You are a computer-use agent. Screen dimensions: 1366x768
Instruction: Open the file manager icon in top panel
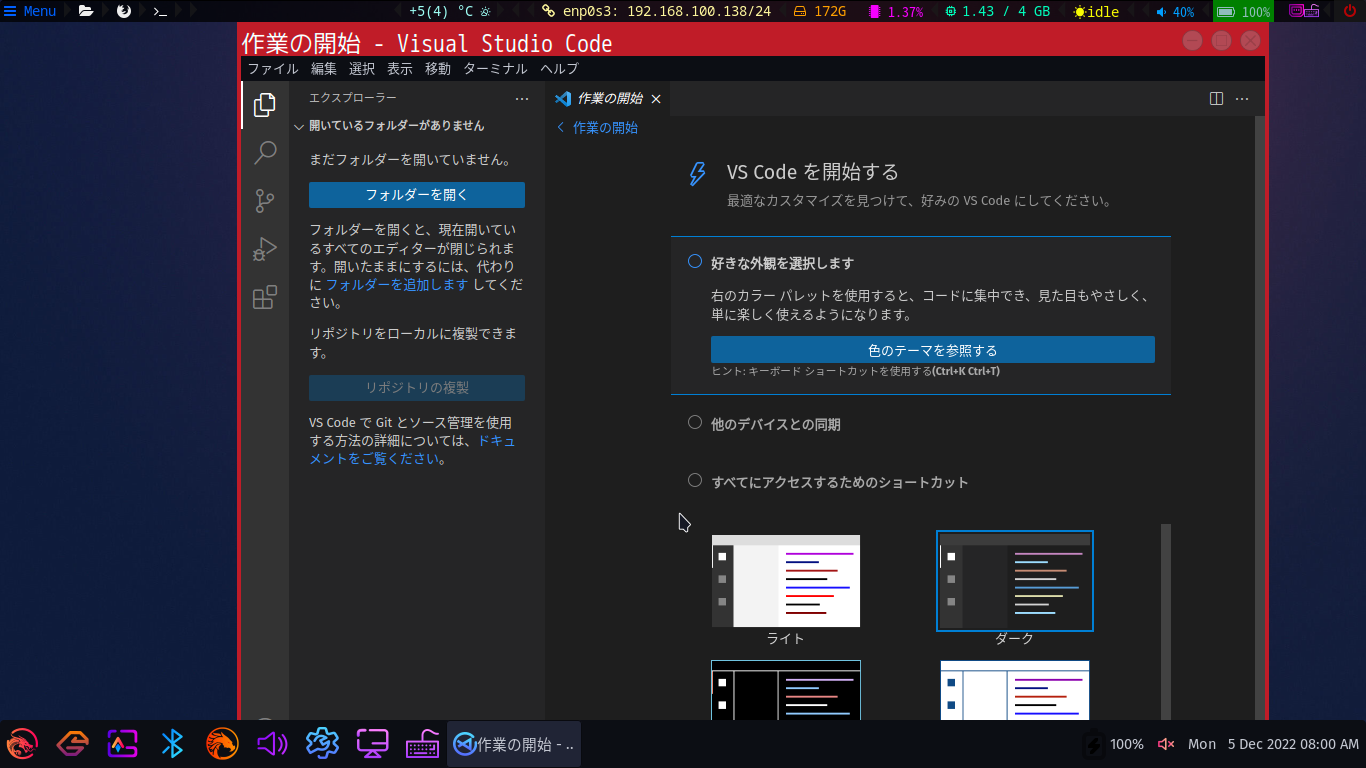pyautogui.click(x=86, y=11)
